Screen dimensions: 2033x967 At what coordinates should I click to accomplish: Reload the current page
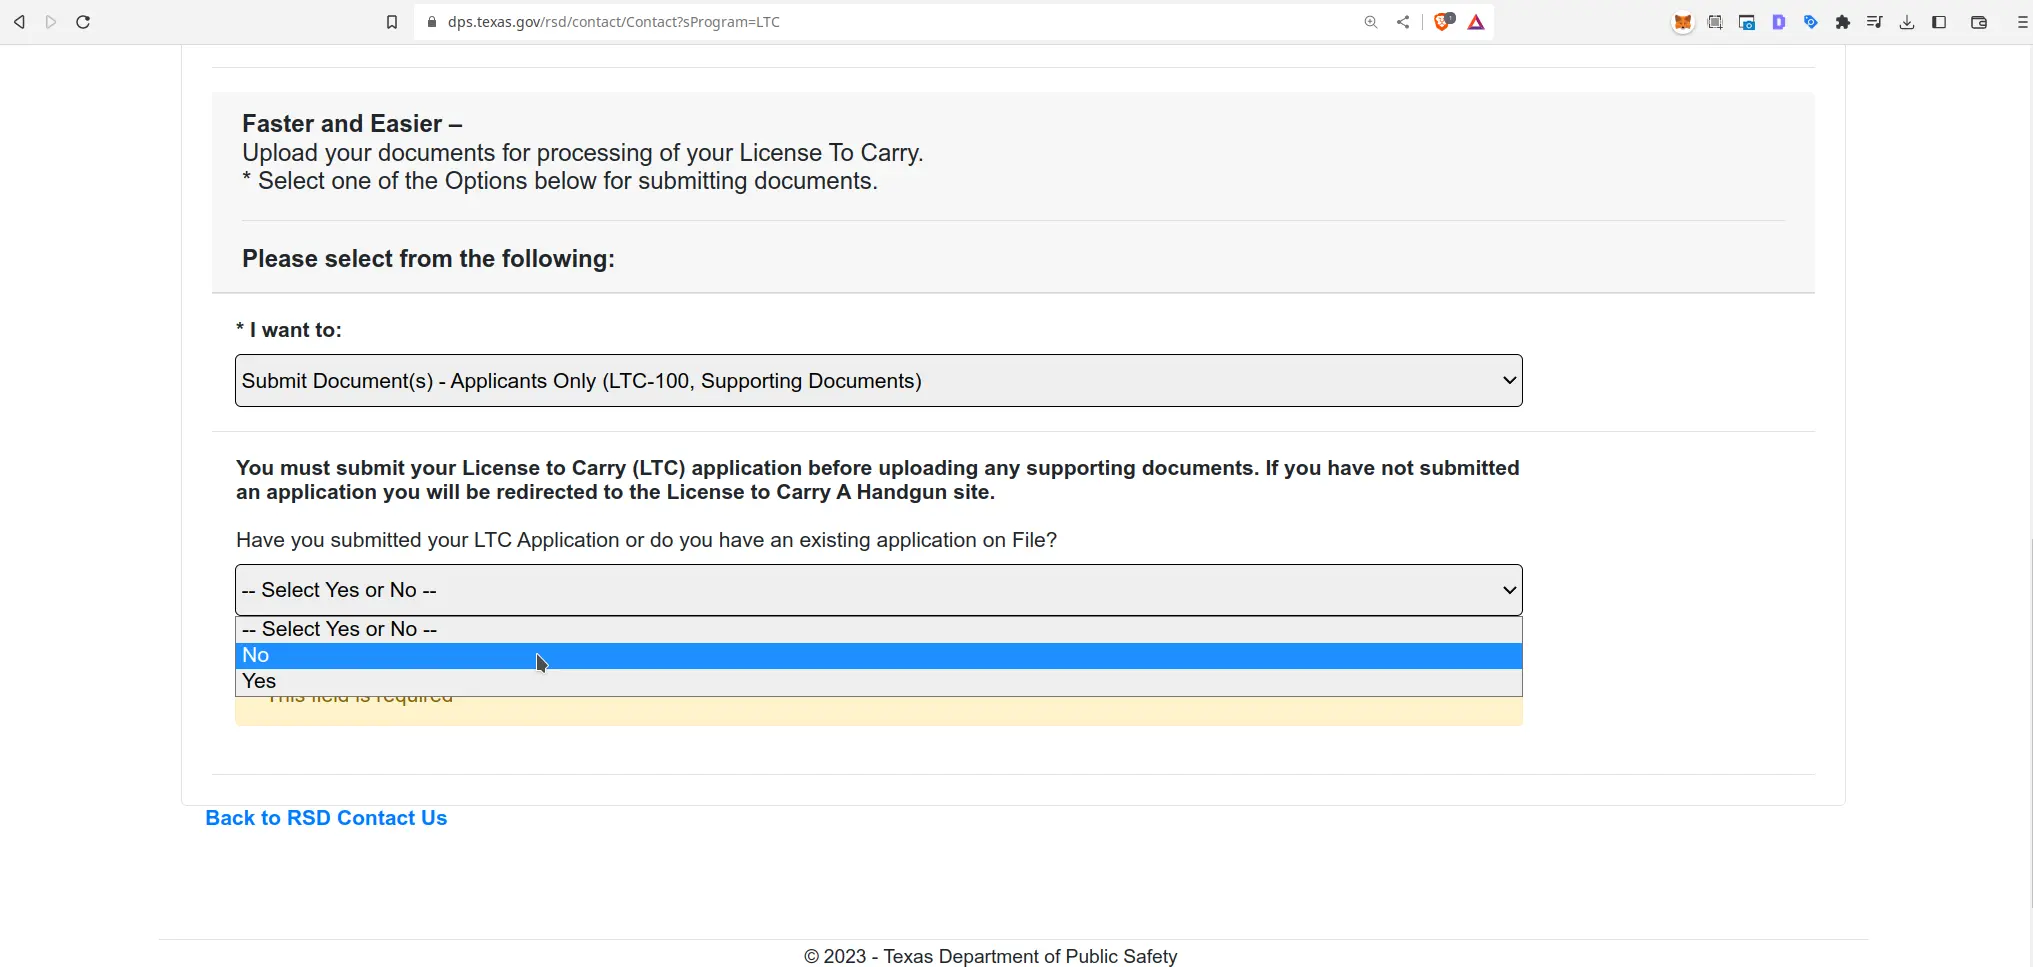(x=83, y=22)
